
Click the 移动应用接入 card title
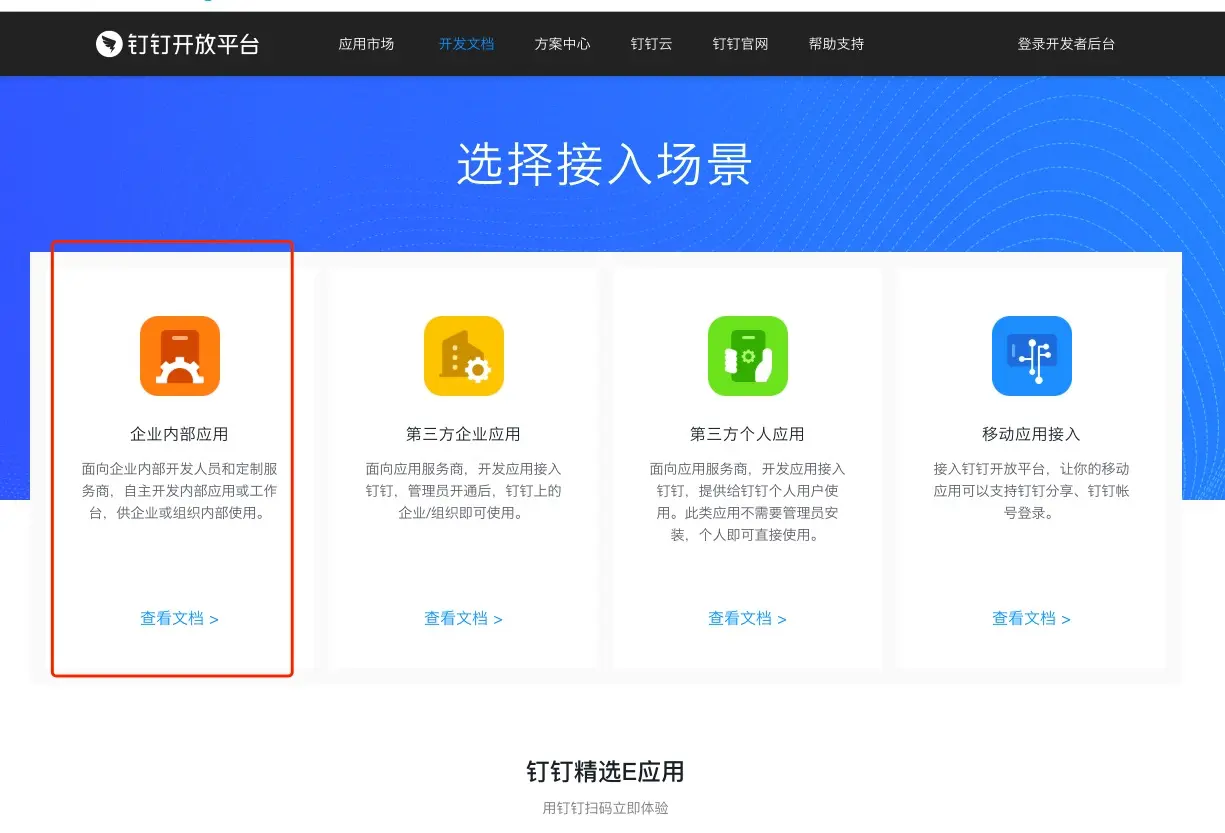tap(1032, 434)
